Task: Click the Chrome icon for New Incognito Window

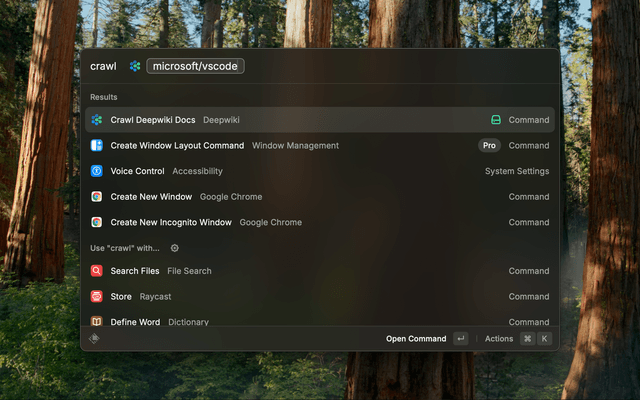Action: [97, 222]
